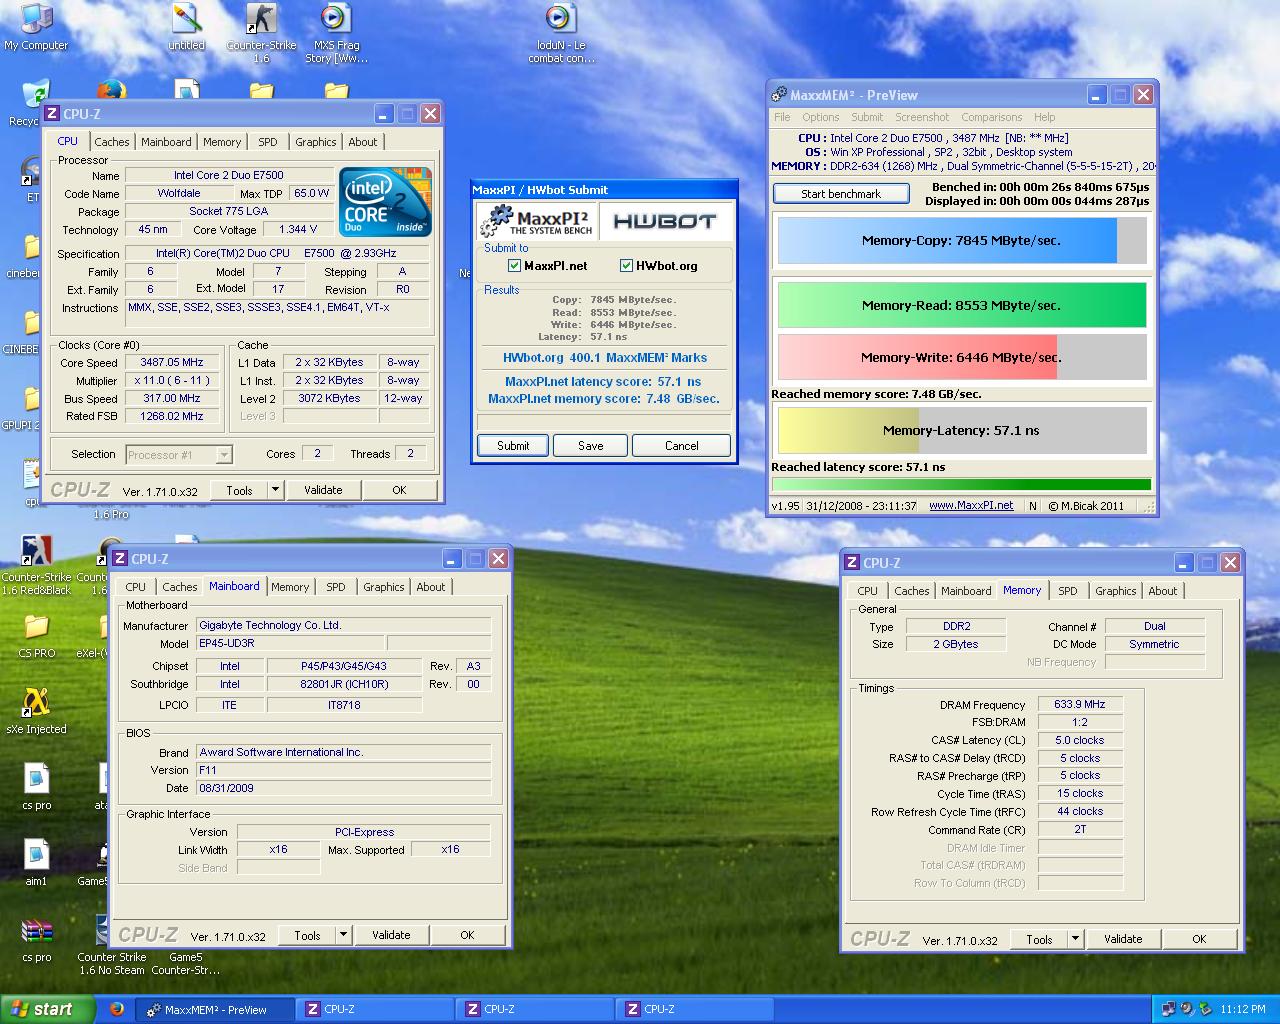The height and width of the screenshot is (1024, 1280).
Task: Click the N status cell in the MaxxMEM² status bar
Action: click(x=1033, y=506)
